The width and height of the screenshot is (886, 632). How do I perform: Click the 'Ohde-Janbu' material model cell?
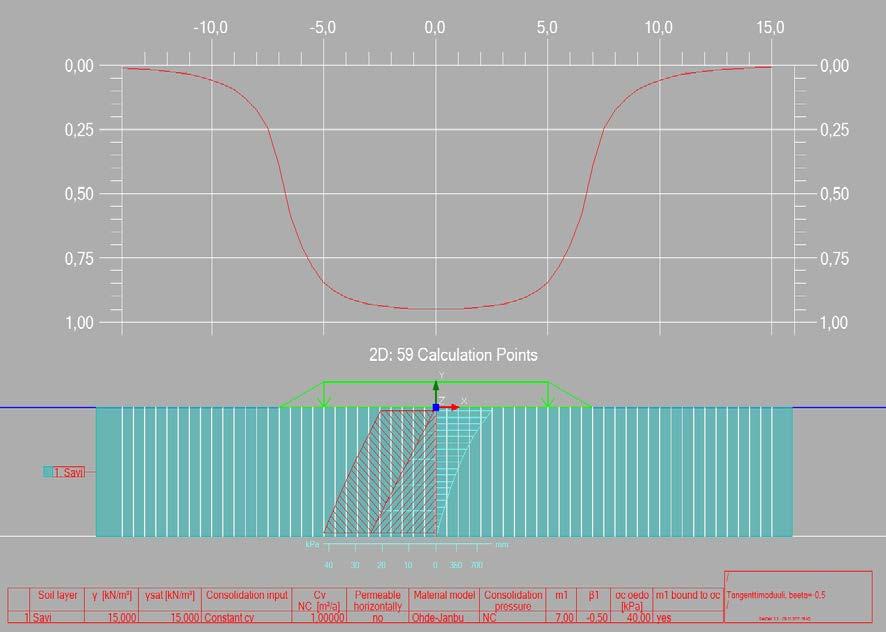(x=438, y=618)
